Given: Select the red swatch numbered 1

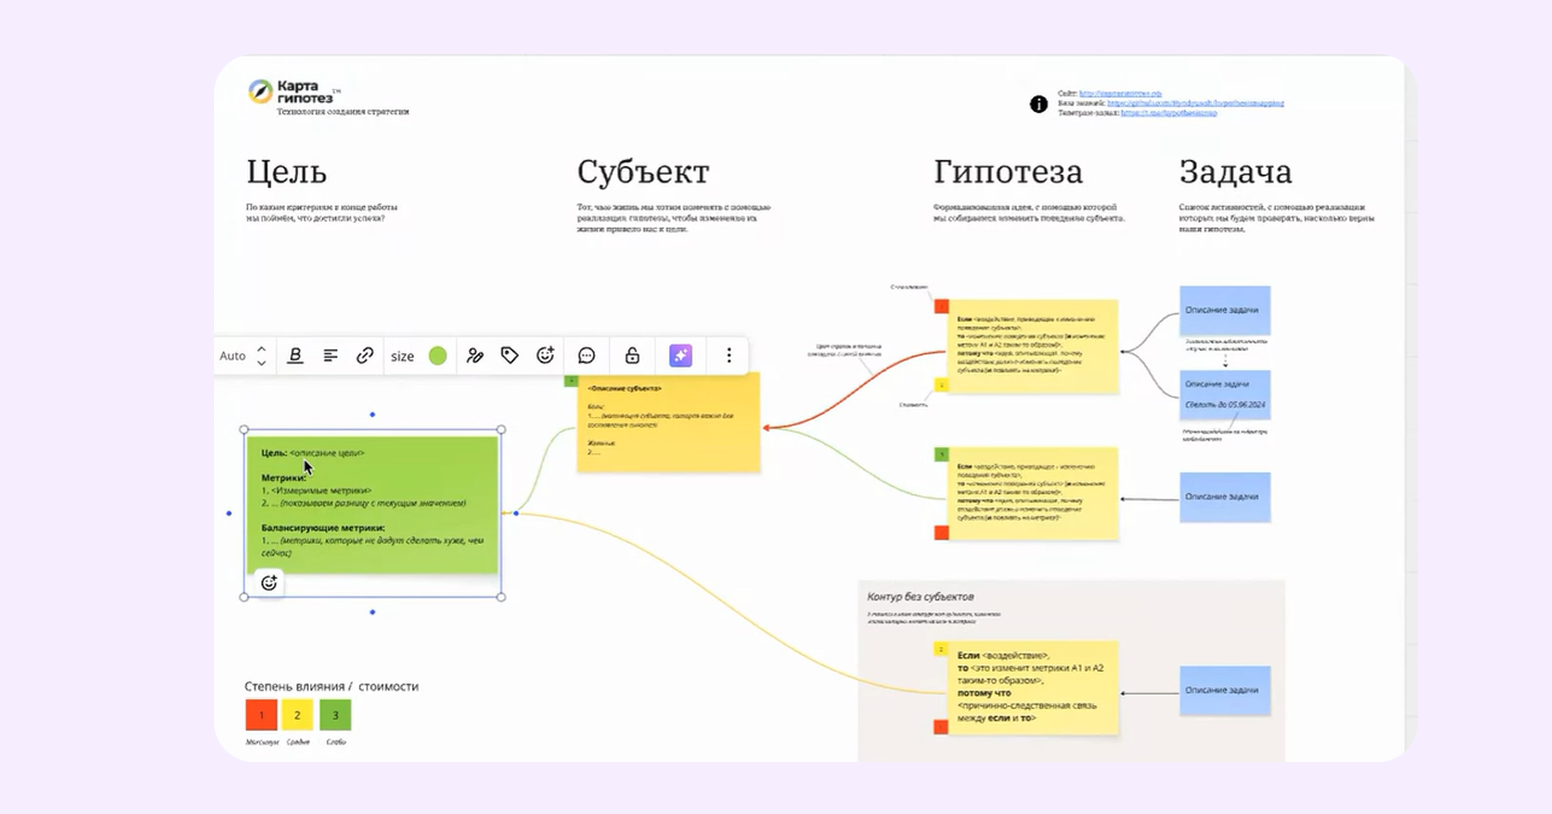Looking at the screenshot, I should coord(261,715).
